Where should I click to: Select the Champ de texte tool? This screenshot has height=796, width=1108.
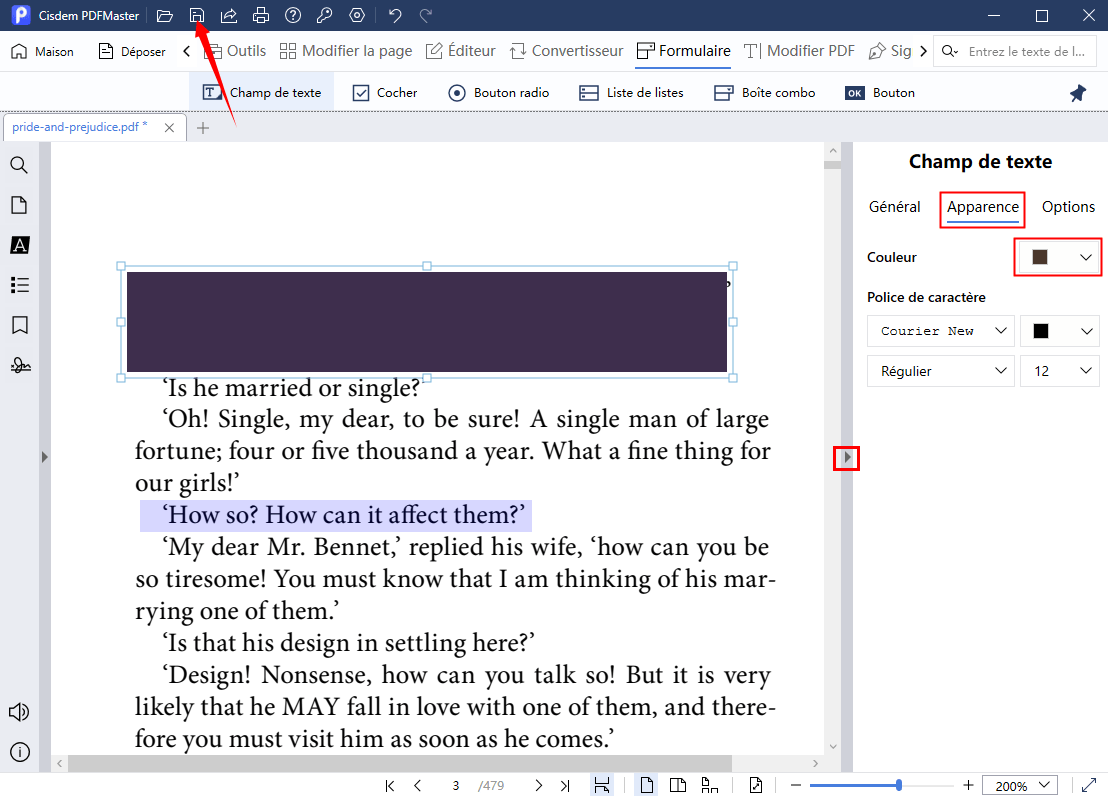tap(261, 93)
